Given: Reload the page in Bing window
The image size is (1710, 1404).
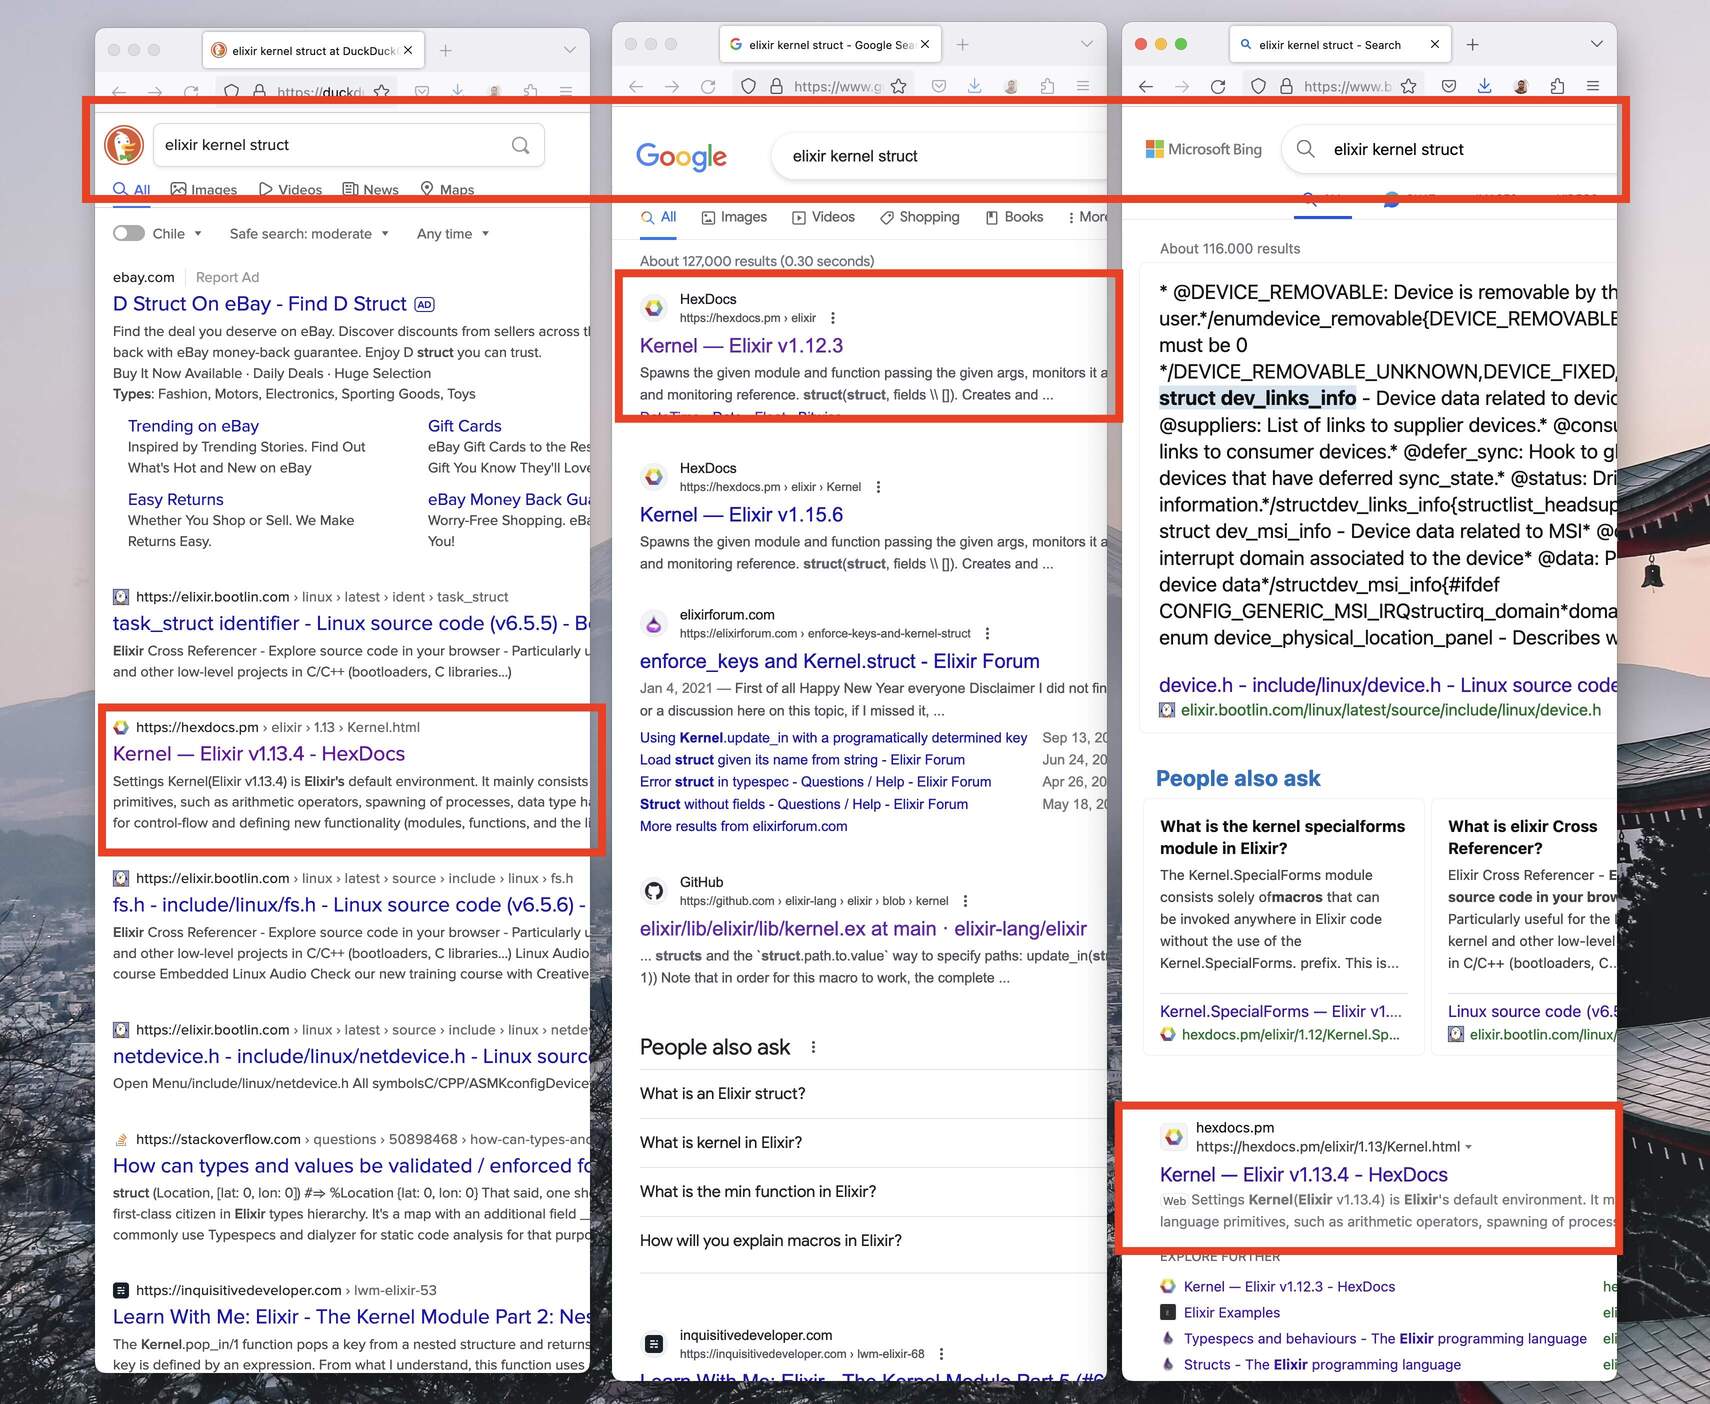Looking at the screenshot, I should [x=1218, y=86].
